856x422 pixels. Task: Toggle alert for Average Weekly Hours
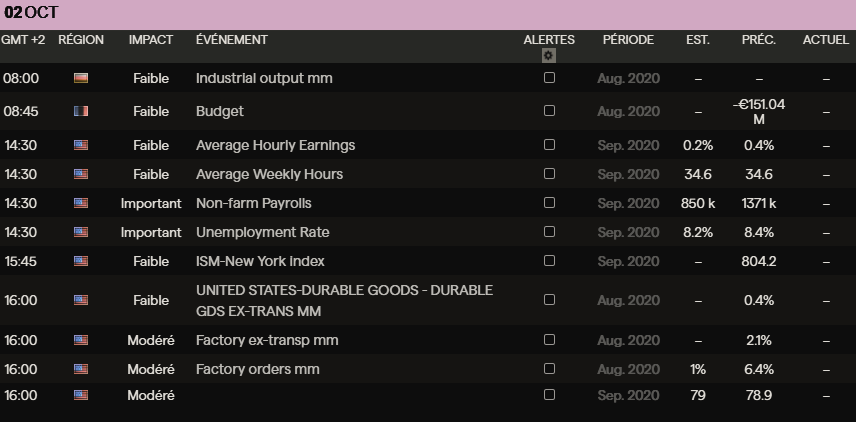(x=549, y=174)
